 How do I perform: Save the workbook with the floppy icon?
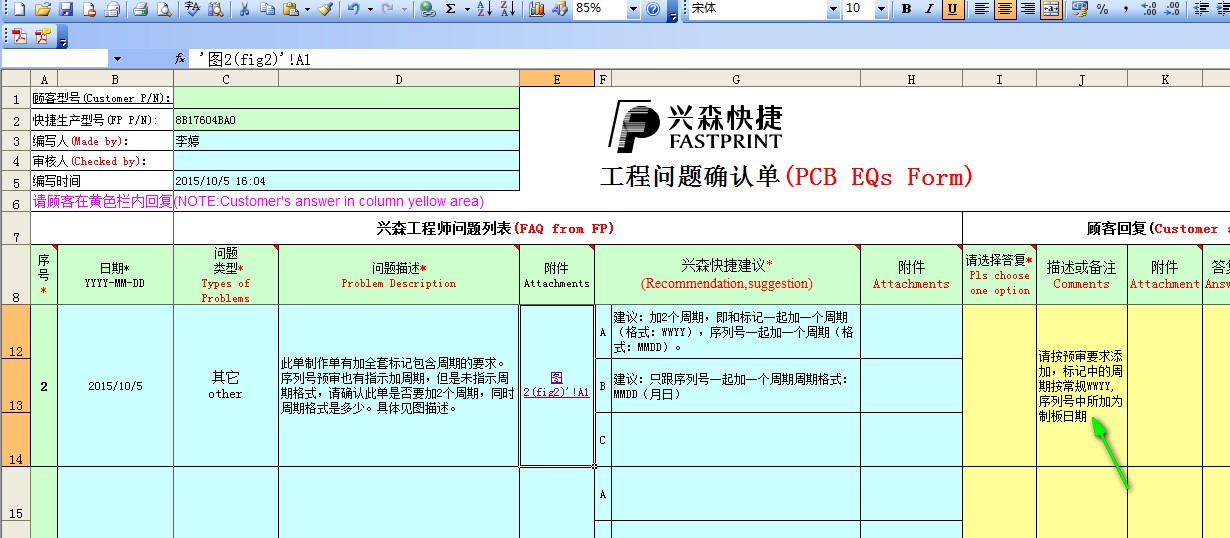66,9
